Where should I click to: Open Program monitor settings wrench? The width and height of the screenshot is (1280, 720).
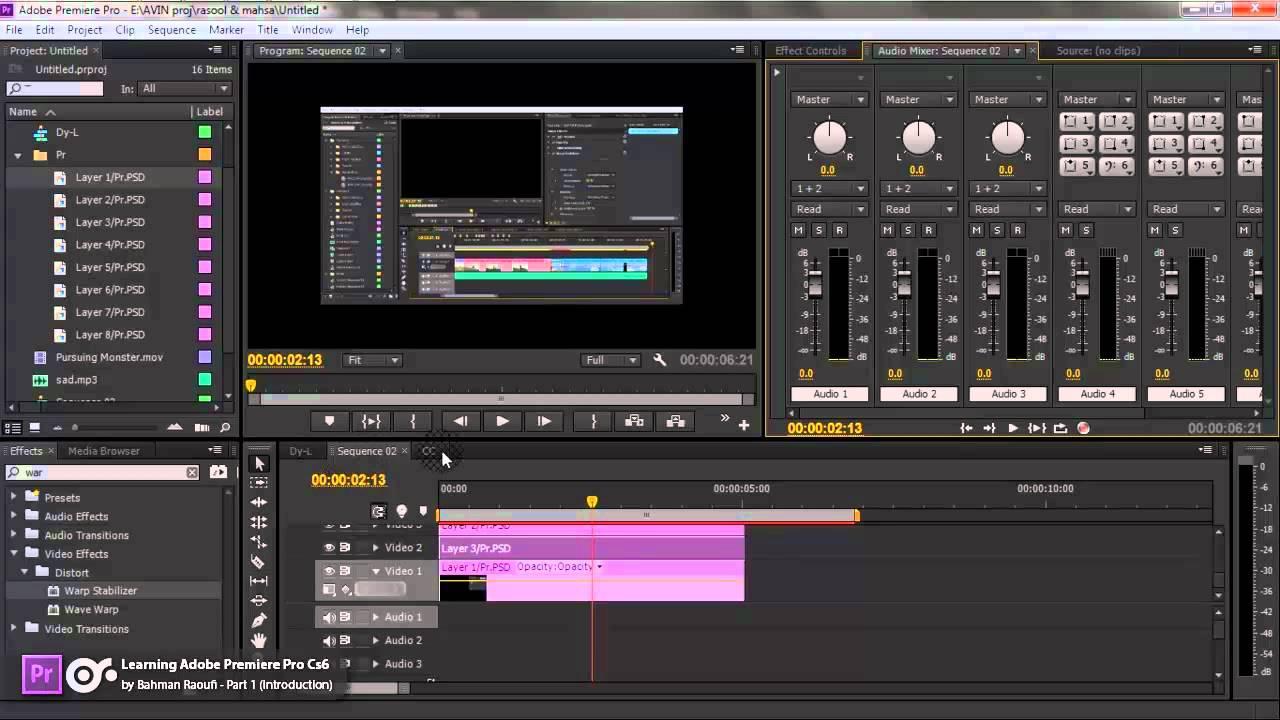pyautogui.click(x=660, y=360)
